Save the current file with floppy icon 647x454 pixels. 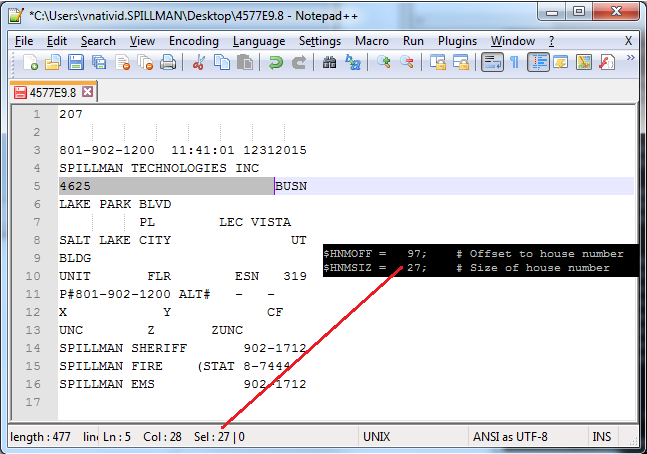coord(76,62)
